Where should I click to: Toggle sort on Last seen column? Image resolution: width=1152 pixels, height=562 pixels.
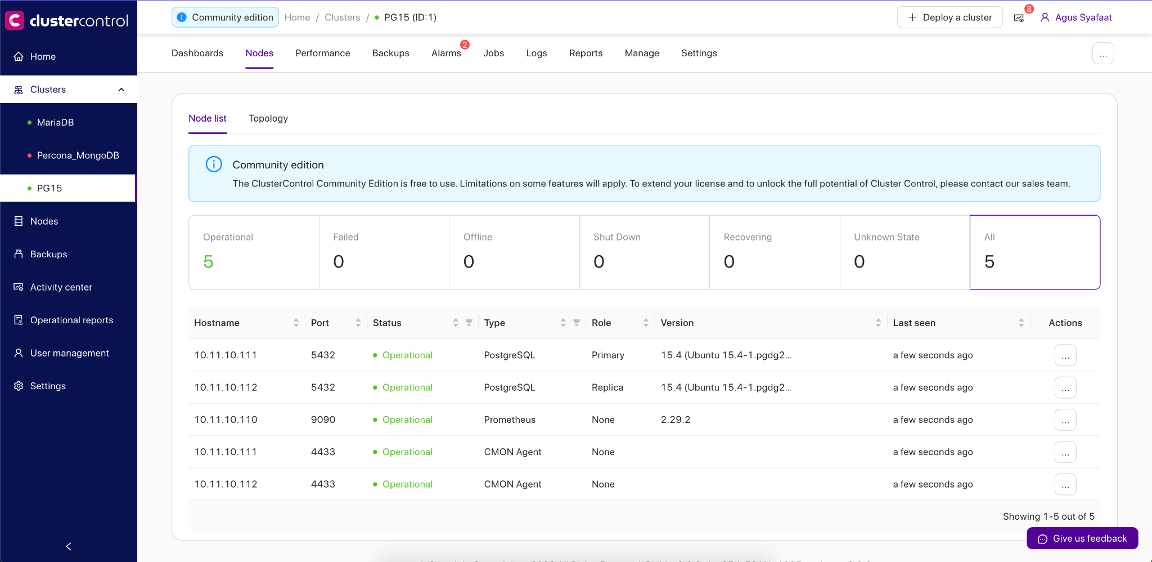click(x=1021, y=323)
